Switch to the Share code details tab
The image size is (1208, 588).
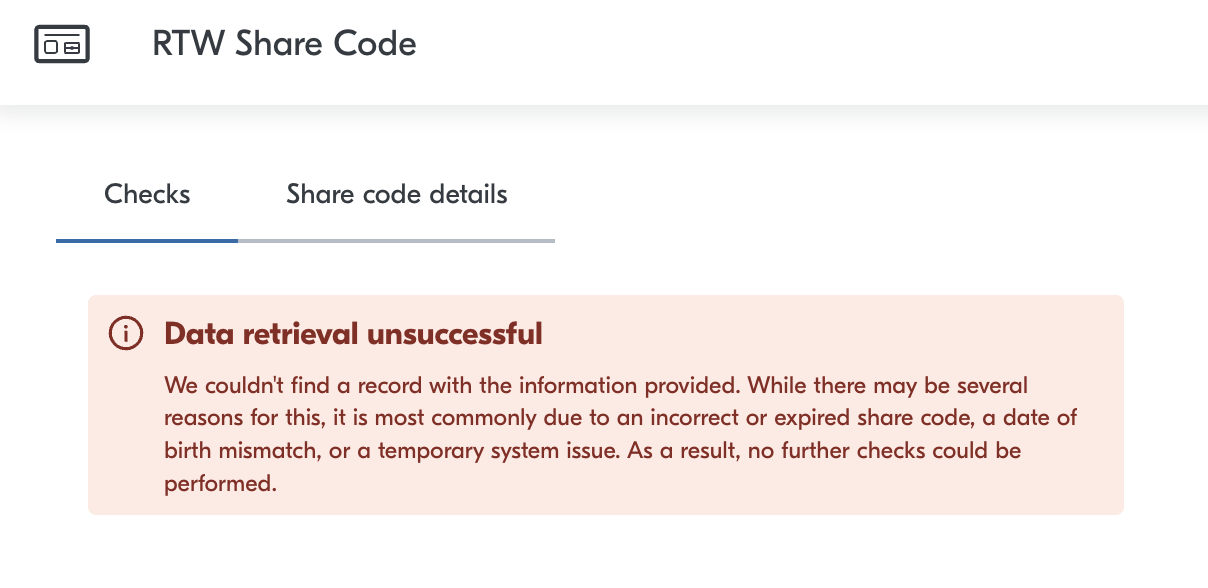[396, 194]
